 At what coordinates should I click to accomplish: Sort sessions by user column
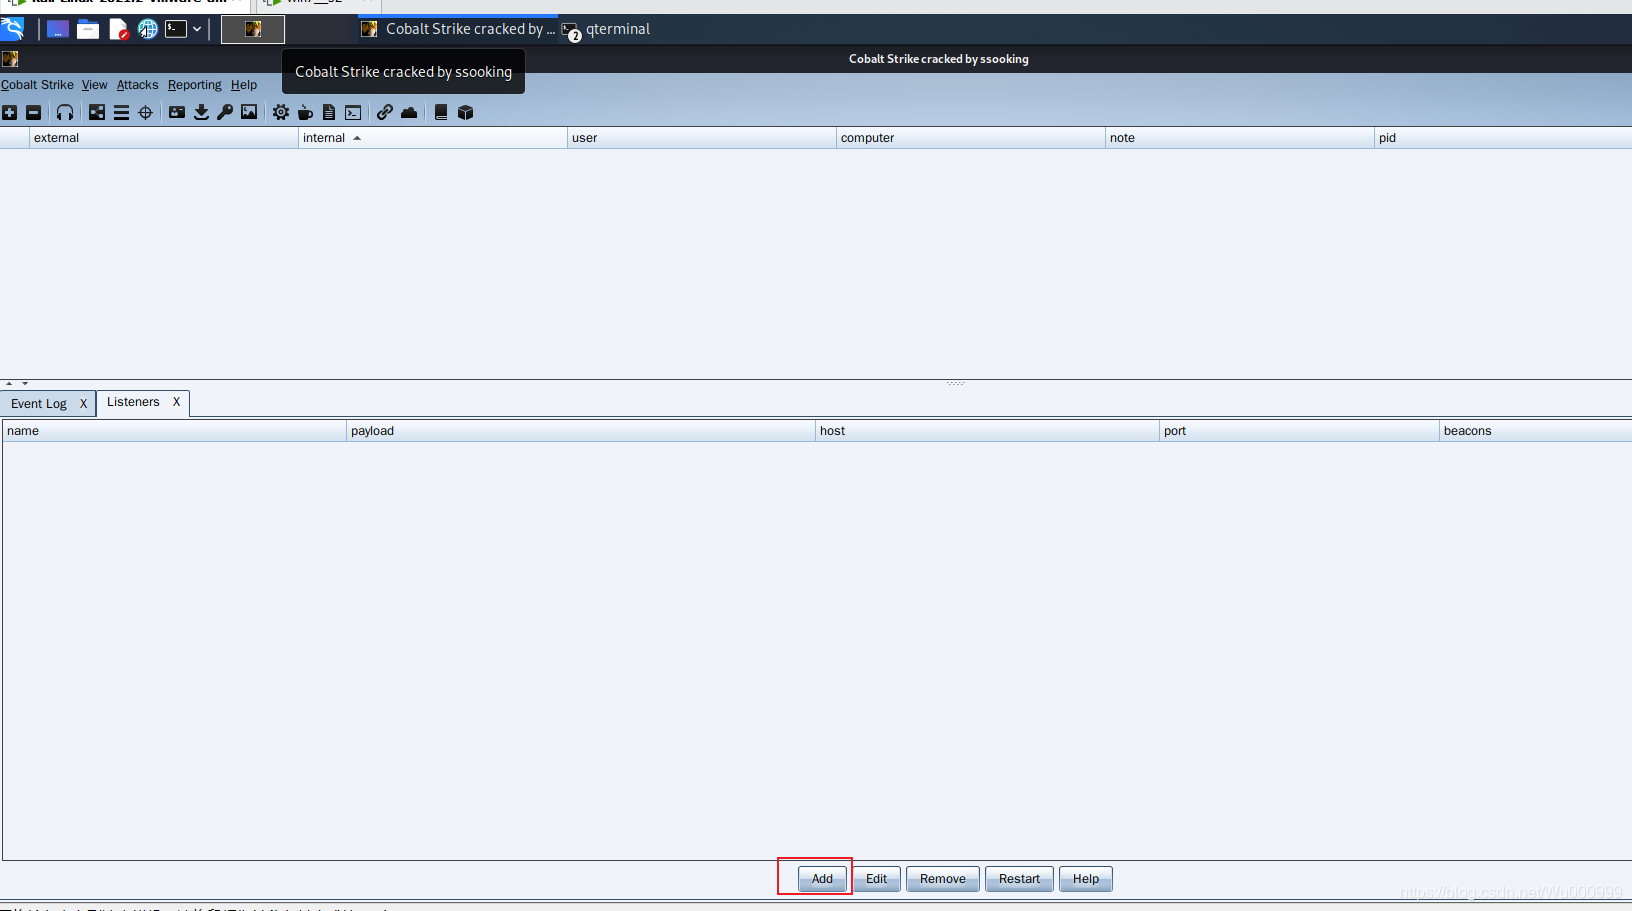[x=701, y=138]
